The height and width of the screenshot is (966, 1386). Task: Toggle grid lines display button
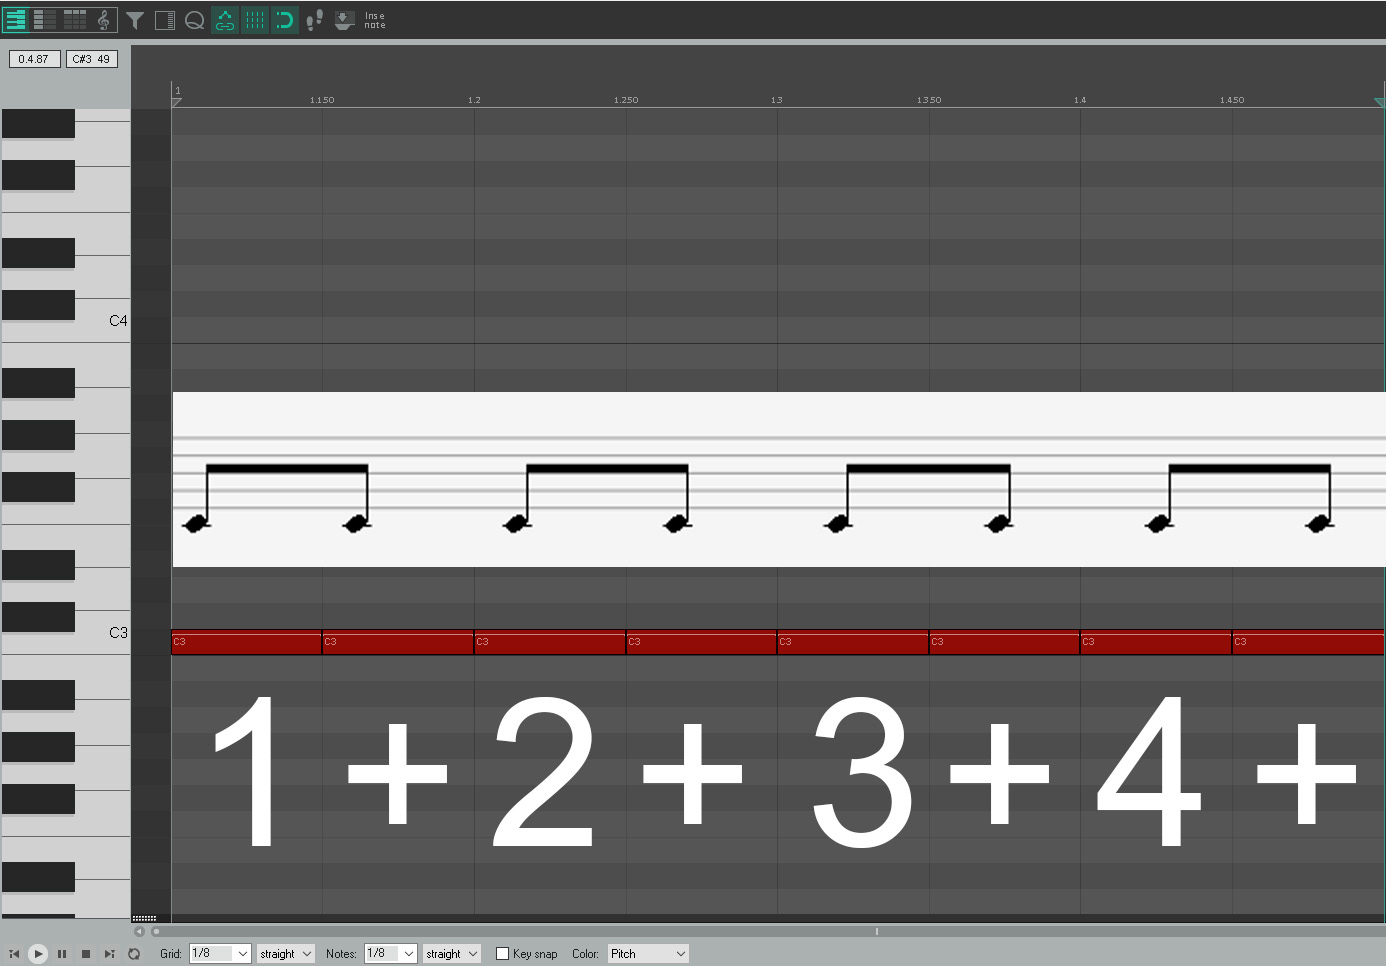click(255, 20)
